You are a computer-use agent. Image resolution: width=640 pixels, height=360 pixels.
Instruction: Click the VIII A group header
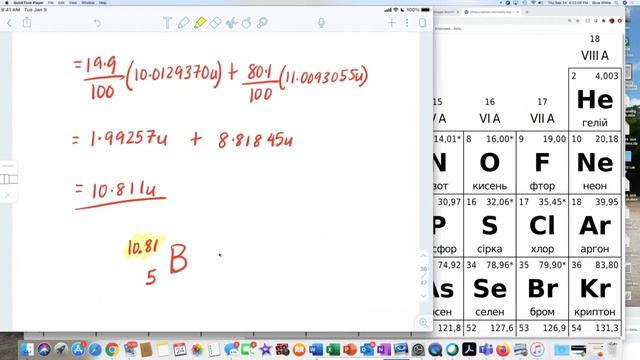[x=595, y=55]
